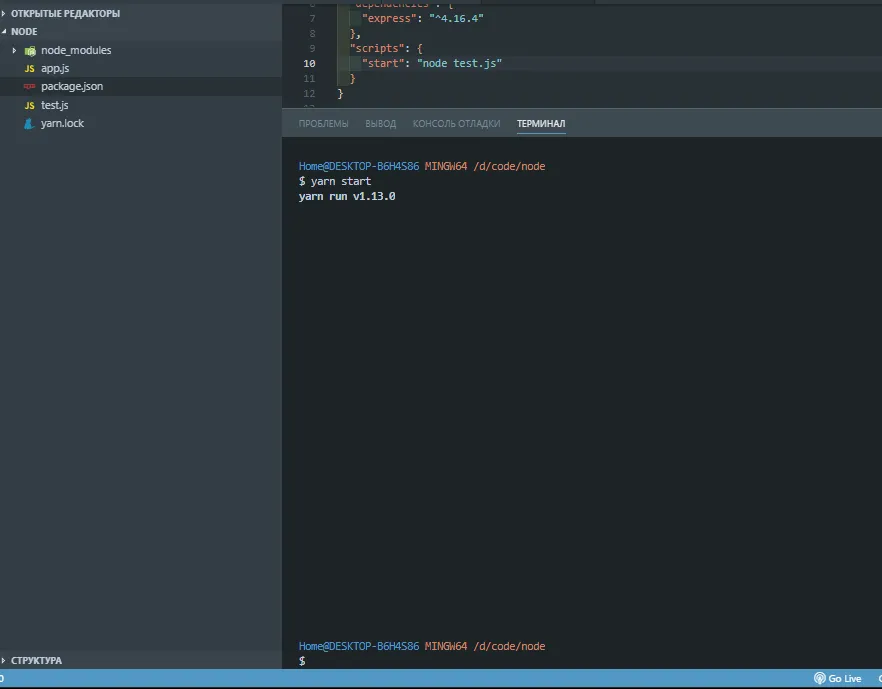Click the JS icon of app.js
This screenshot has width=882, height=689.
click(x=30, y=69)
